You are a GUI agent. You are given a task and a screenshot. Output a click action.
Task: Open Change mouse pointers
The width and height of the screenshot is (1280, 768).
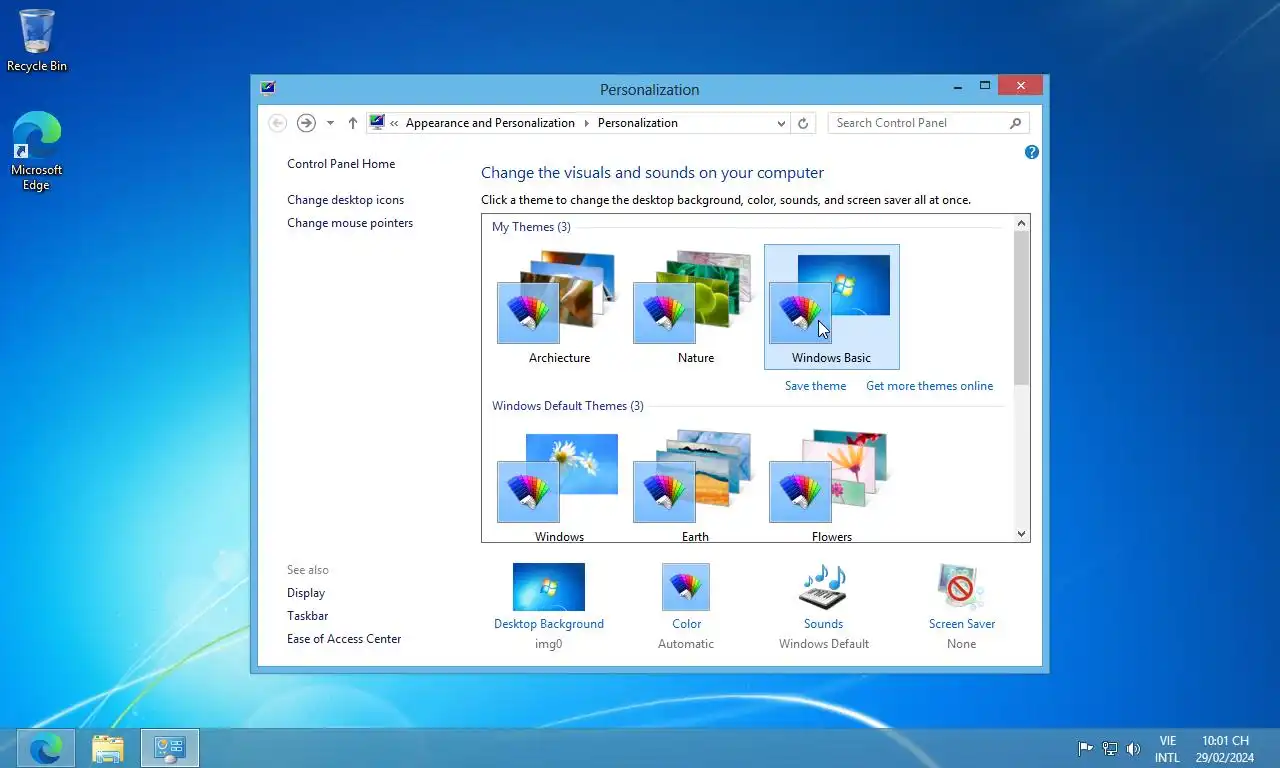(x=350, y=223)
